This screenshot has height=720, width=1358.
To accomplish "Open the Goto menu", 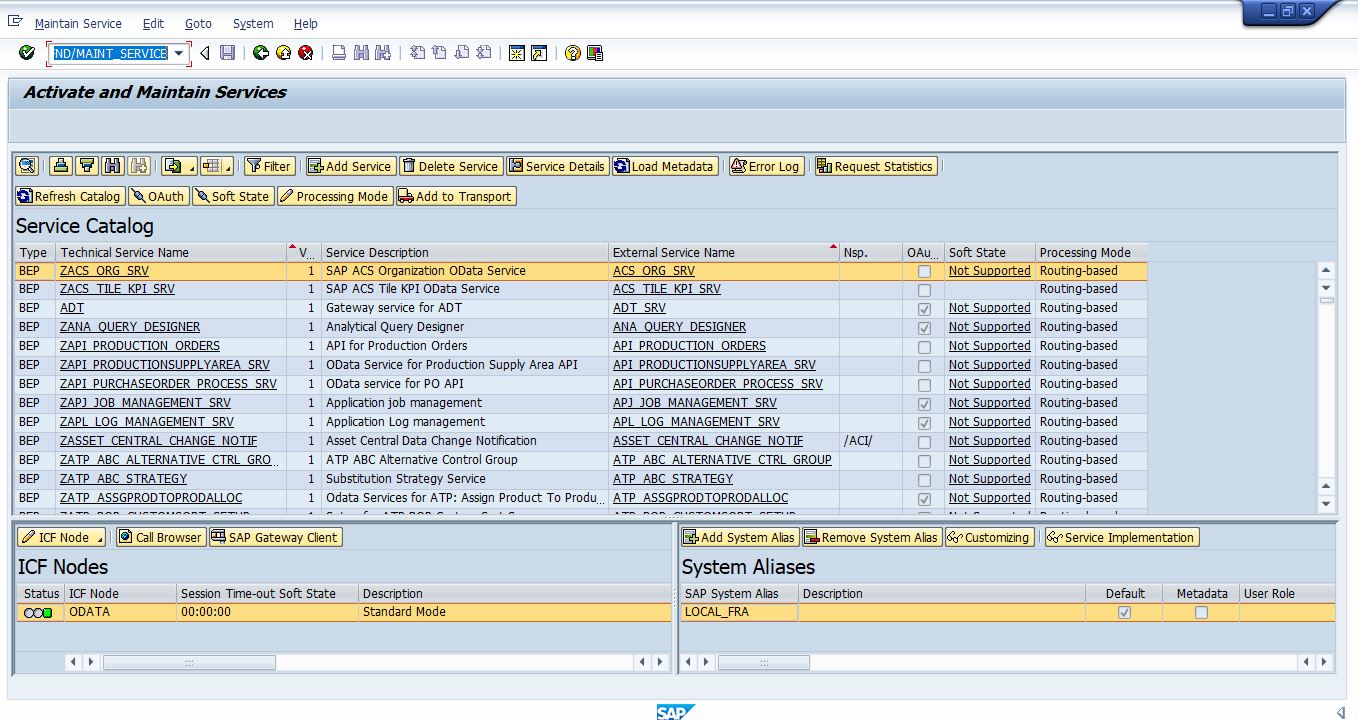I will coord(198,23).
